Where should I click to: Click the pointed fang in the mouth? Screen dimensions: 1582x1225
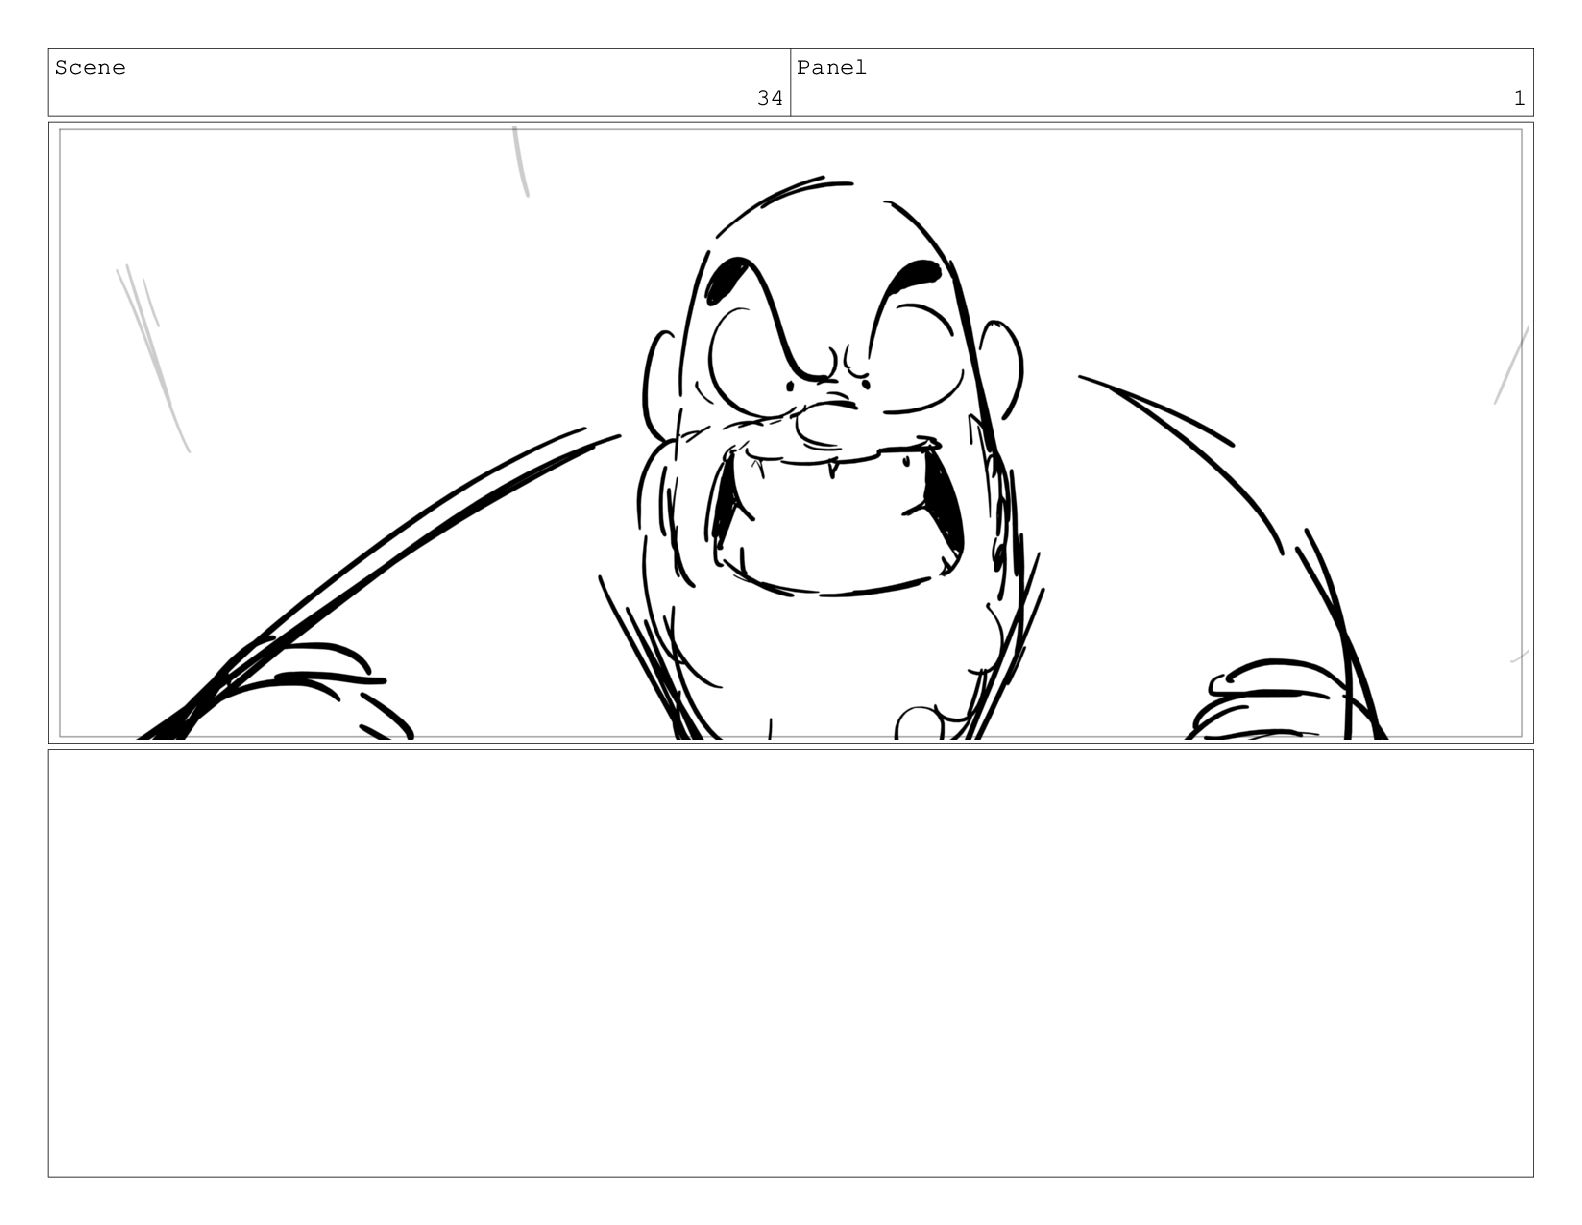831,468
